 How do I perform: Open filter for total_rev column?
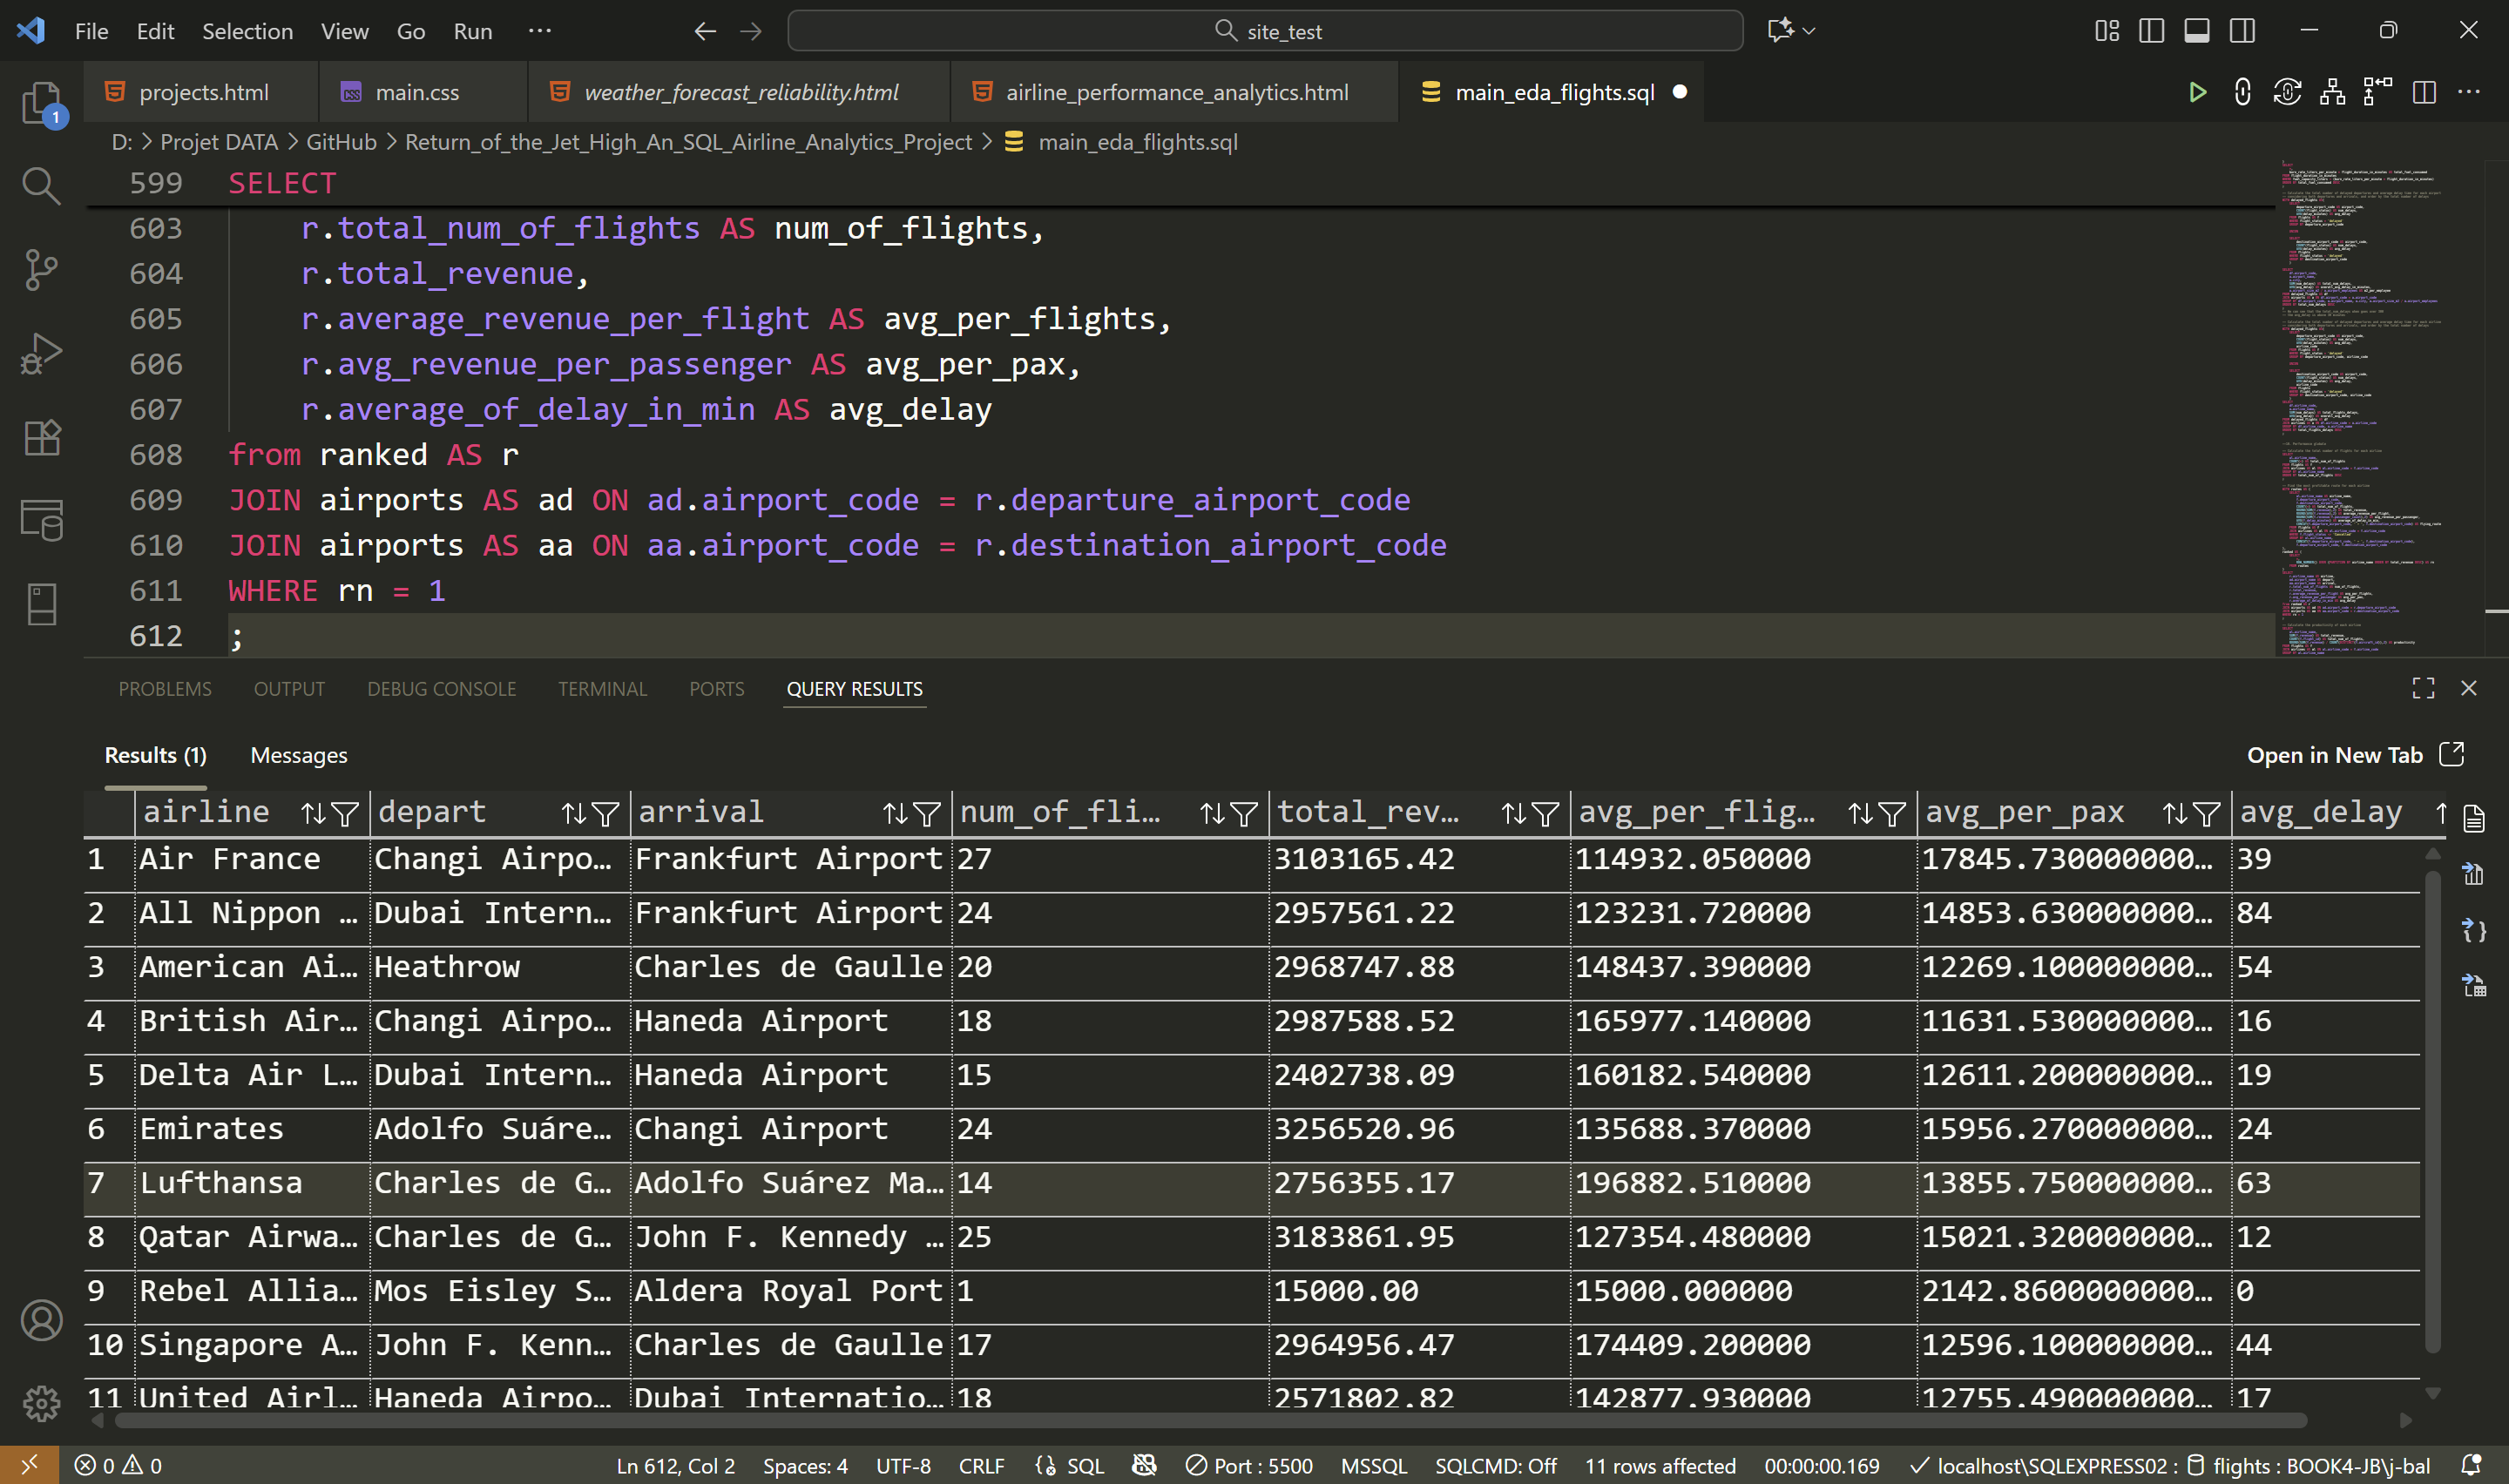pyautogui.click(x=1545, y=814)
